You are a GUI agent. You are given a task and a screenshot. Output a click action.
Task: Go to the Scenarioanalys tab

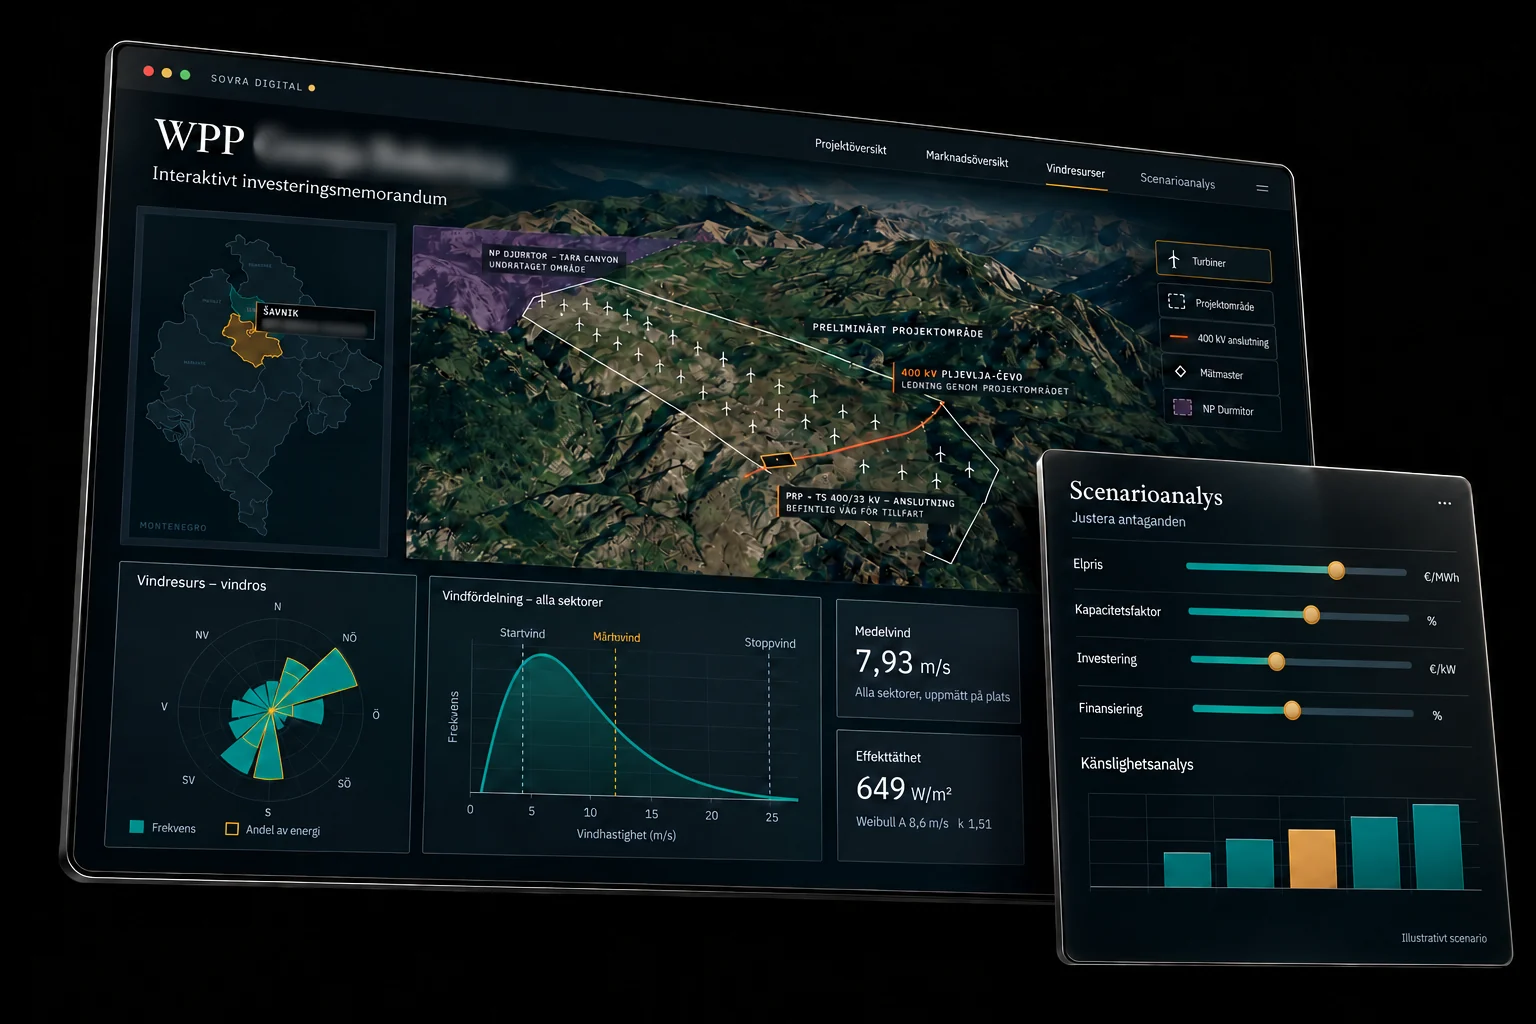coord(1178,181)
